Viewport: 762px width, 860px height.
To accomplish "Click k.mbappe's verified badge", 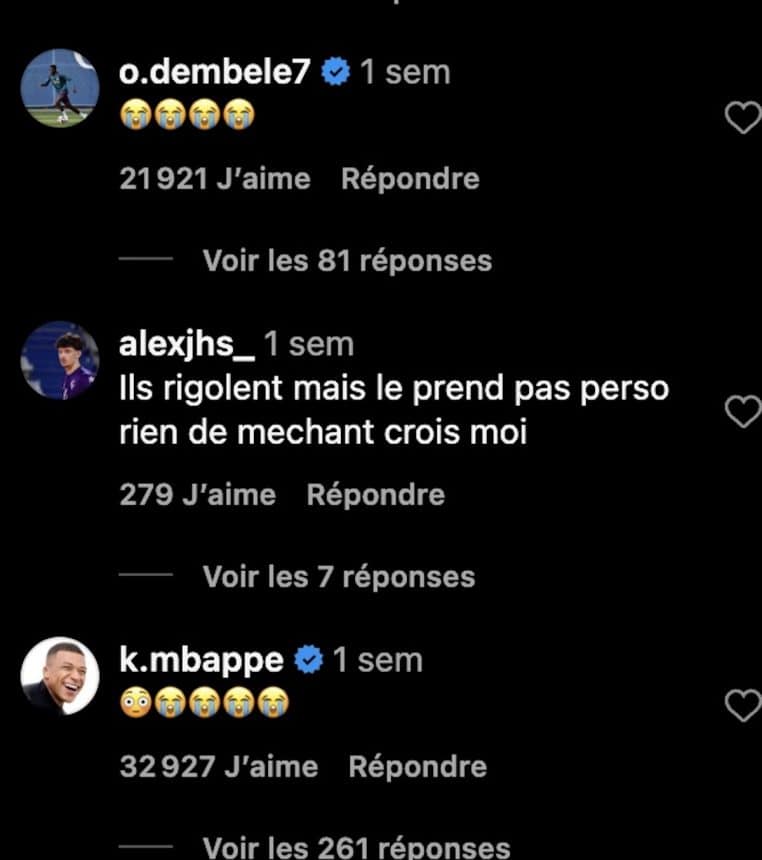I will pyautogui.click(x=310, y=660).
